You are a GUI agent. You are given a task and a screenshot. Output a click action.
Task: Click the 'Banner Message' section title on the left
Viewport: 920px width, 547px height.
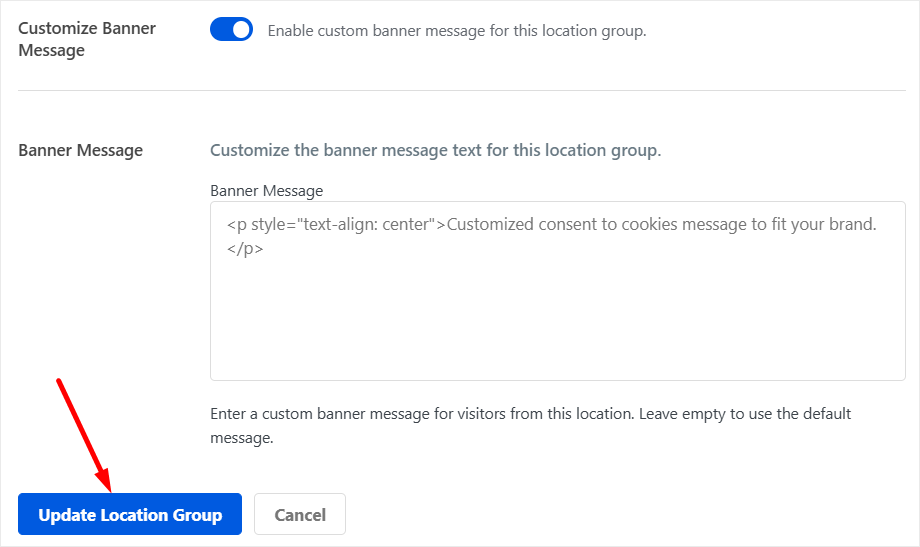[80, 150]
